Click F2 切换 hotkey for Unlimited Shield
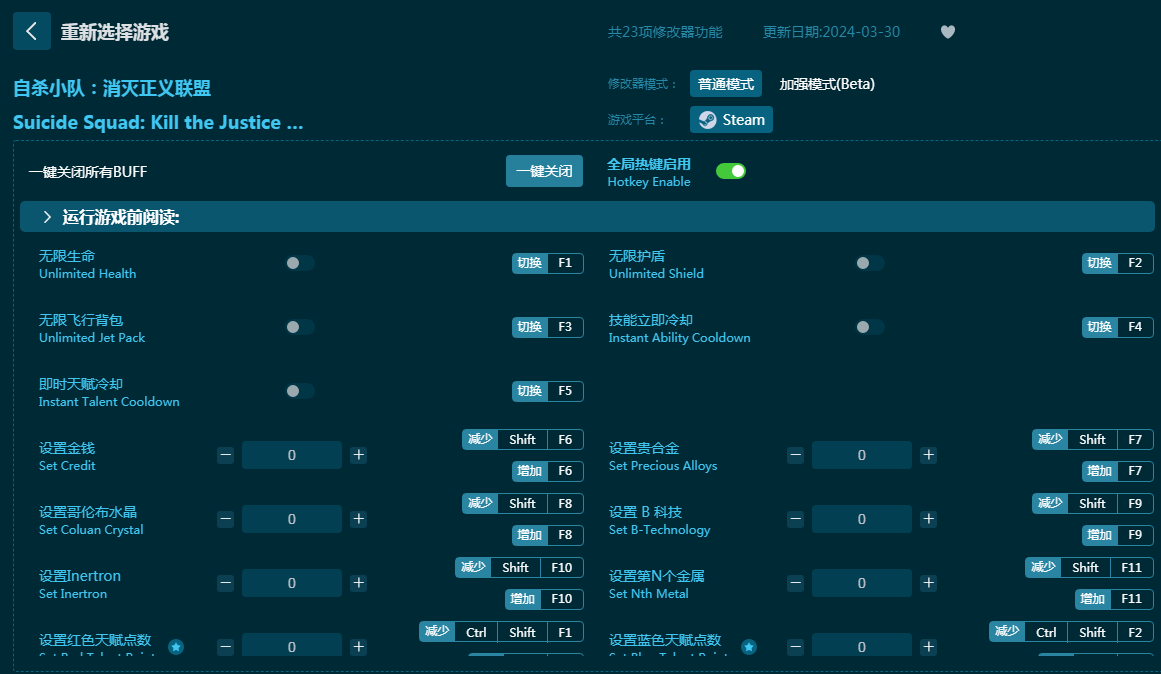Viewport: 1161px width, 674px height. (1117, 263)
